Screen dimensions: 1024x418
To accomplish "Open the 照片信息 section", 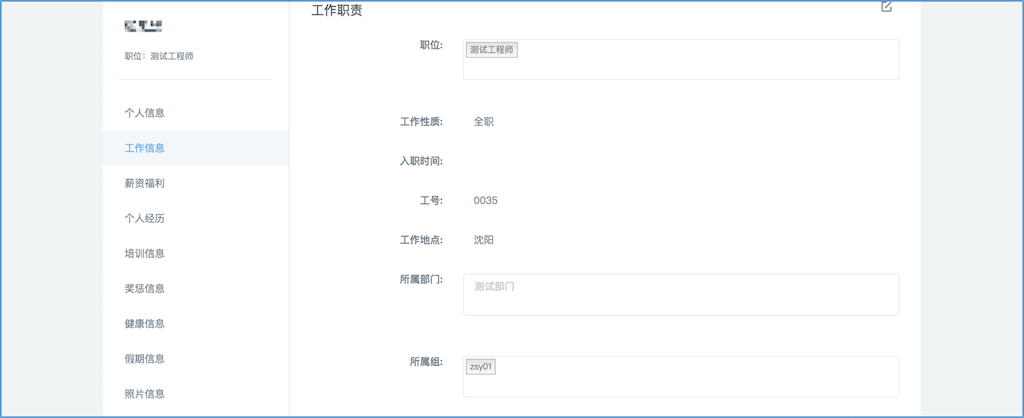I will [x=145, y=393].
